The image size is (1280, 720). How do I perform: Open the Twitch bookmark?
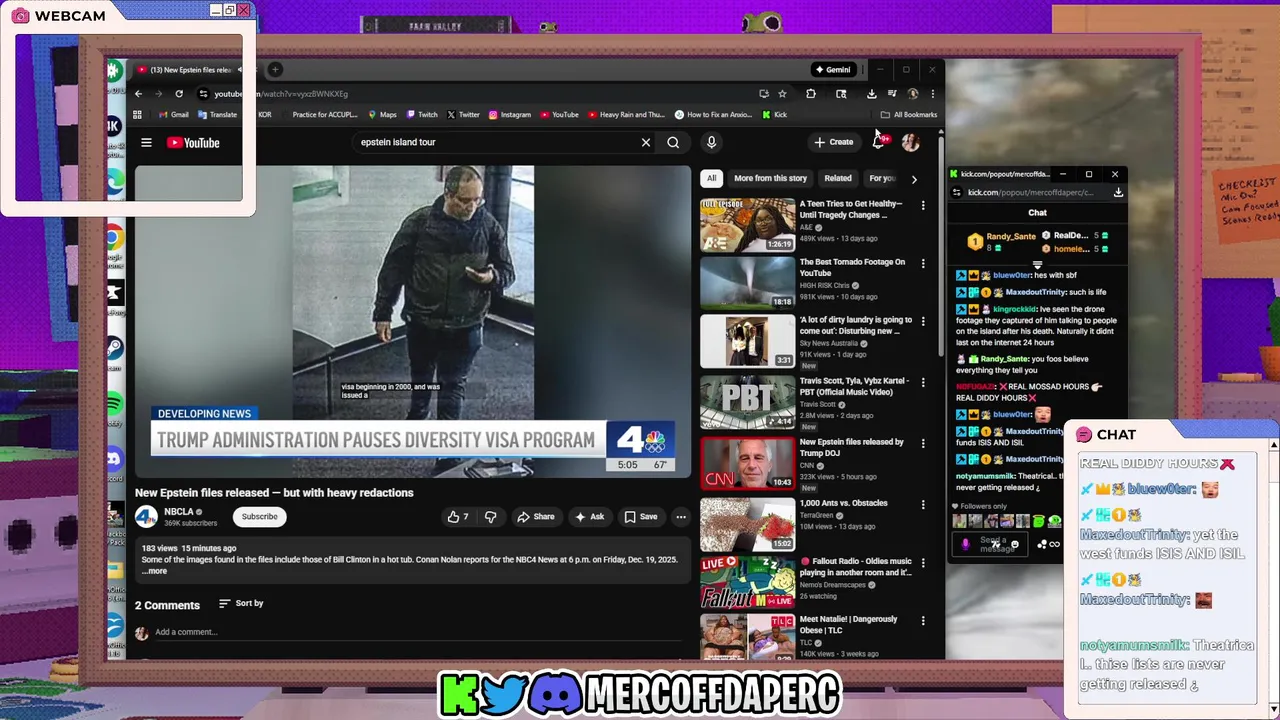tap(422, 115)
